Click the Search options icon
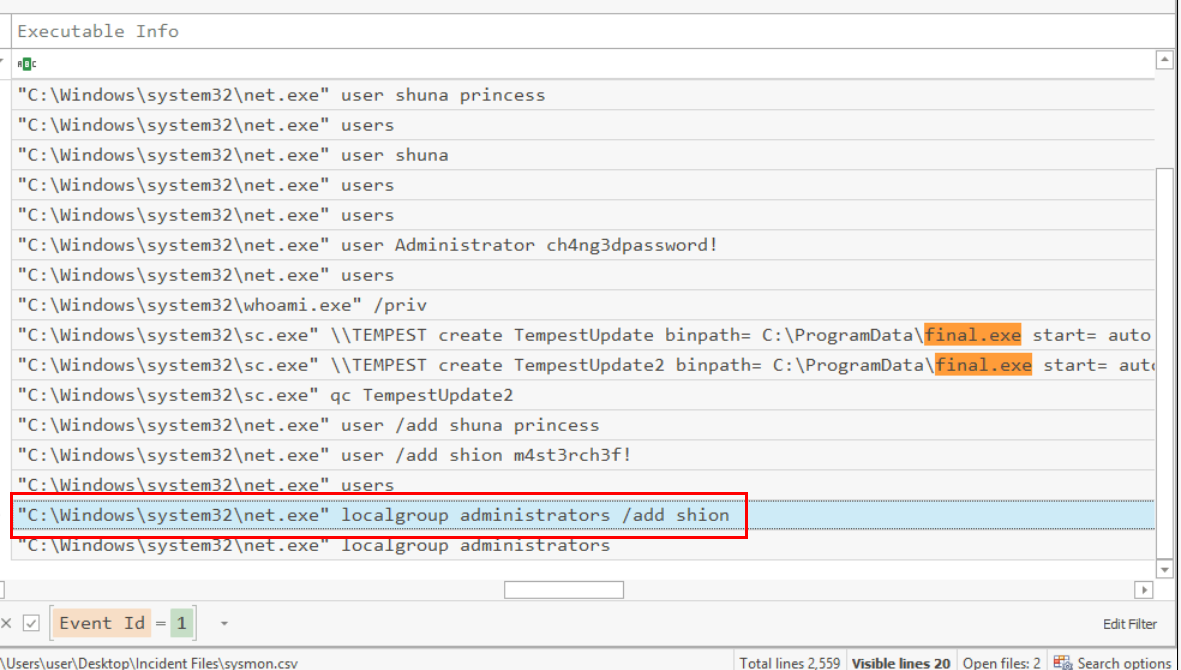Viewport: 1181px width, 670px height. [x=1064, y=662]
